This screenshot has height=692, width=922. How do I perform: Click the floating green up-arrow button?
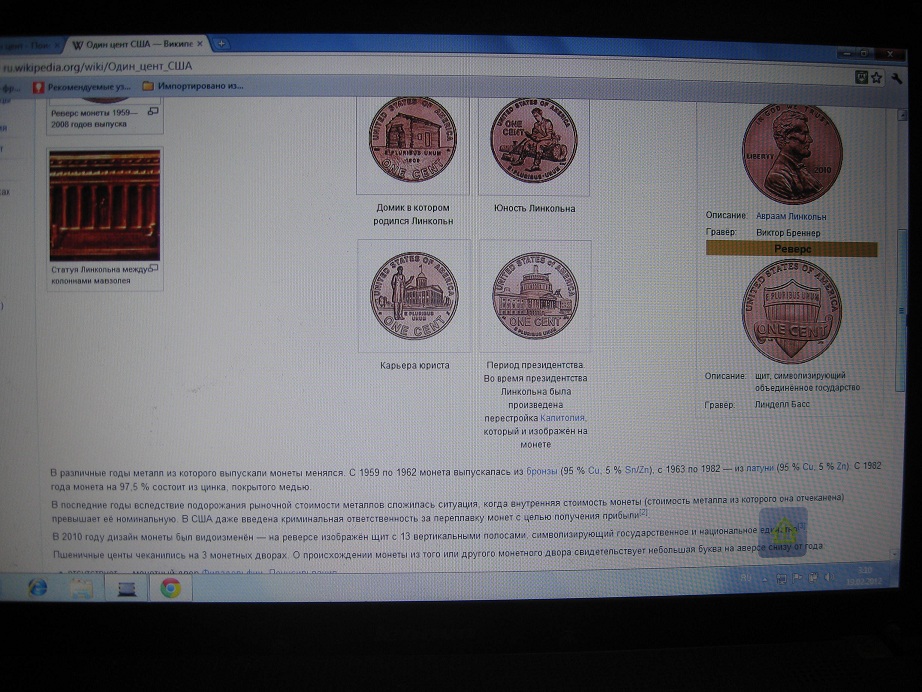tap(783, 531)
